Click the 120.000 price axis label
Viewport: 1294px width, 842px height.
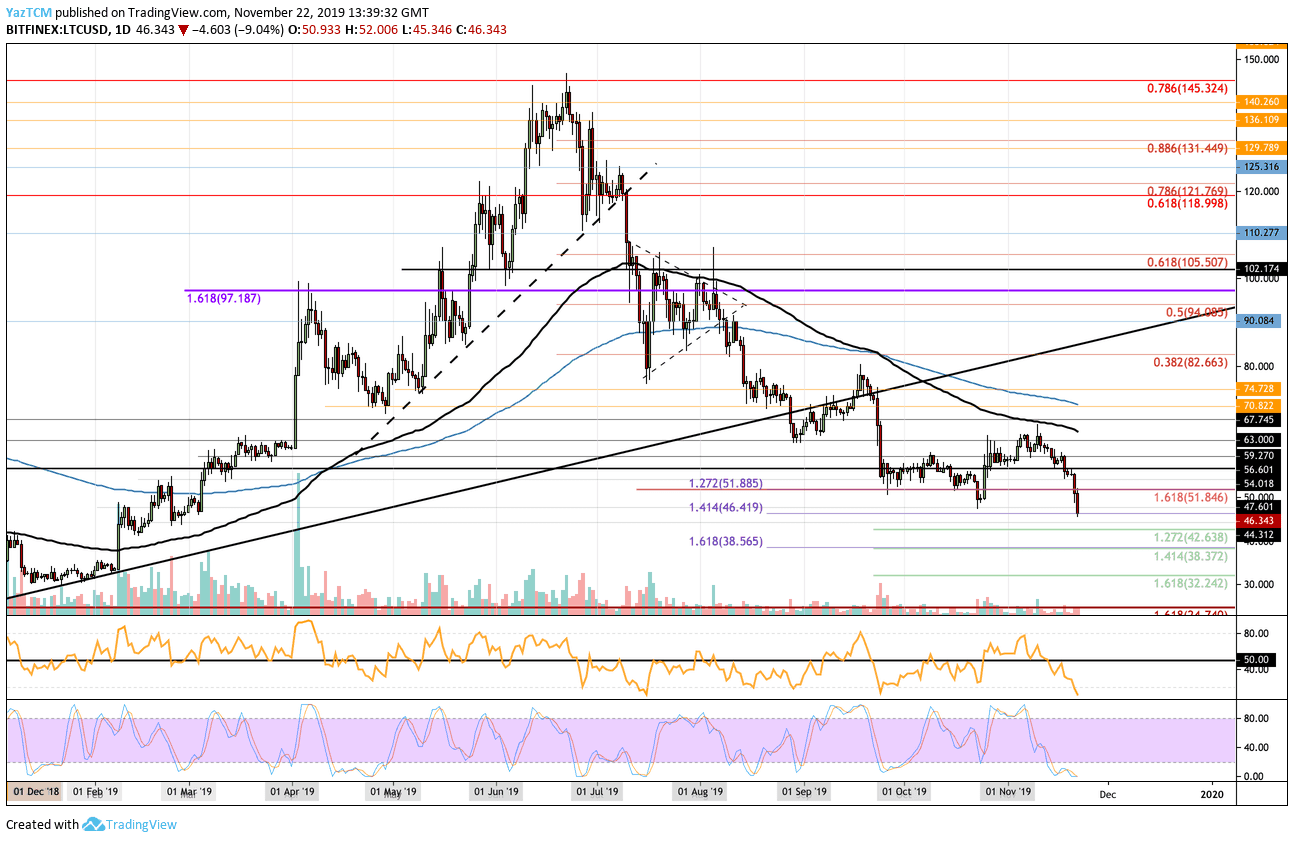tap(1260, 190)
